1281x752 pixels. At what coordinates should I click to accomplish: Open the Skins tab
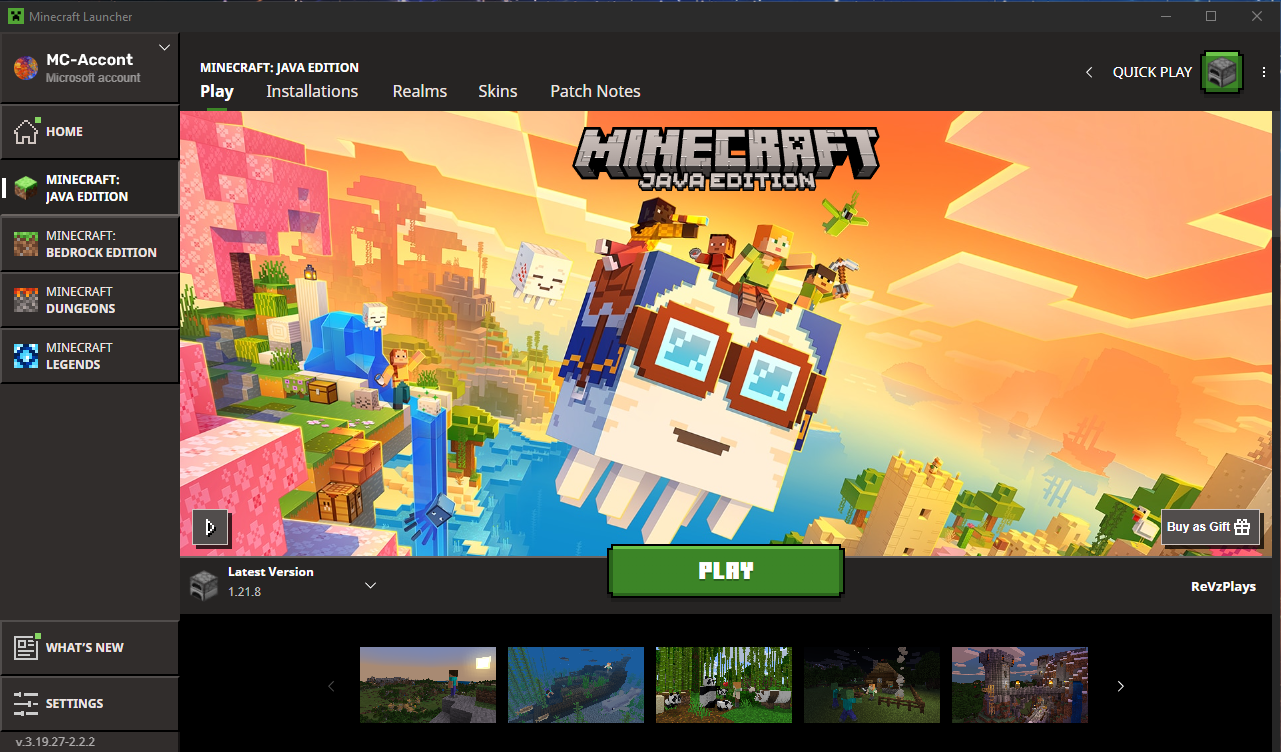tap(498, 91)
